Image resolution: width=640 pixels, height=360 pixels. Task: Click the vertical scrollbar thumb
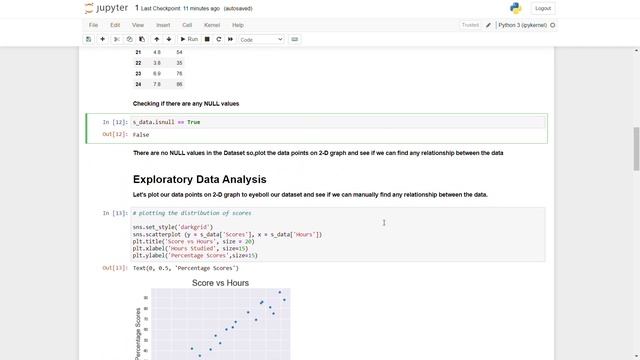(636, 149)
